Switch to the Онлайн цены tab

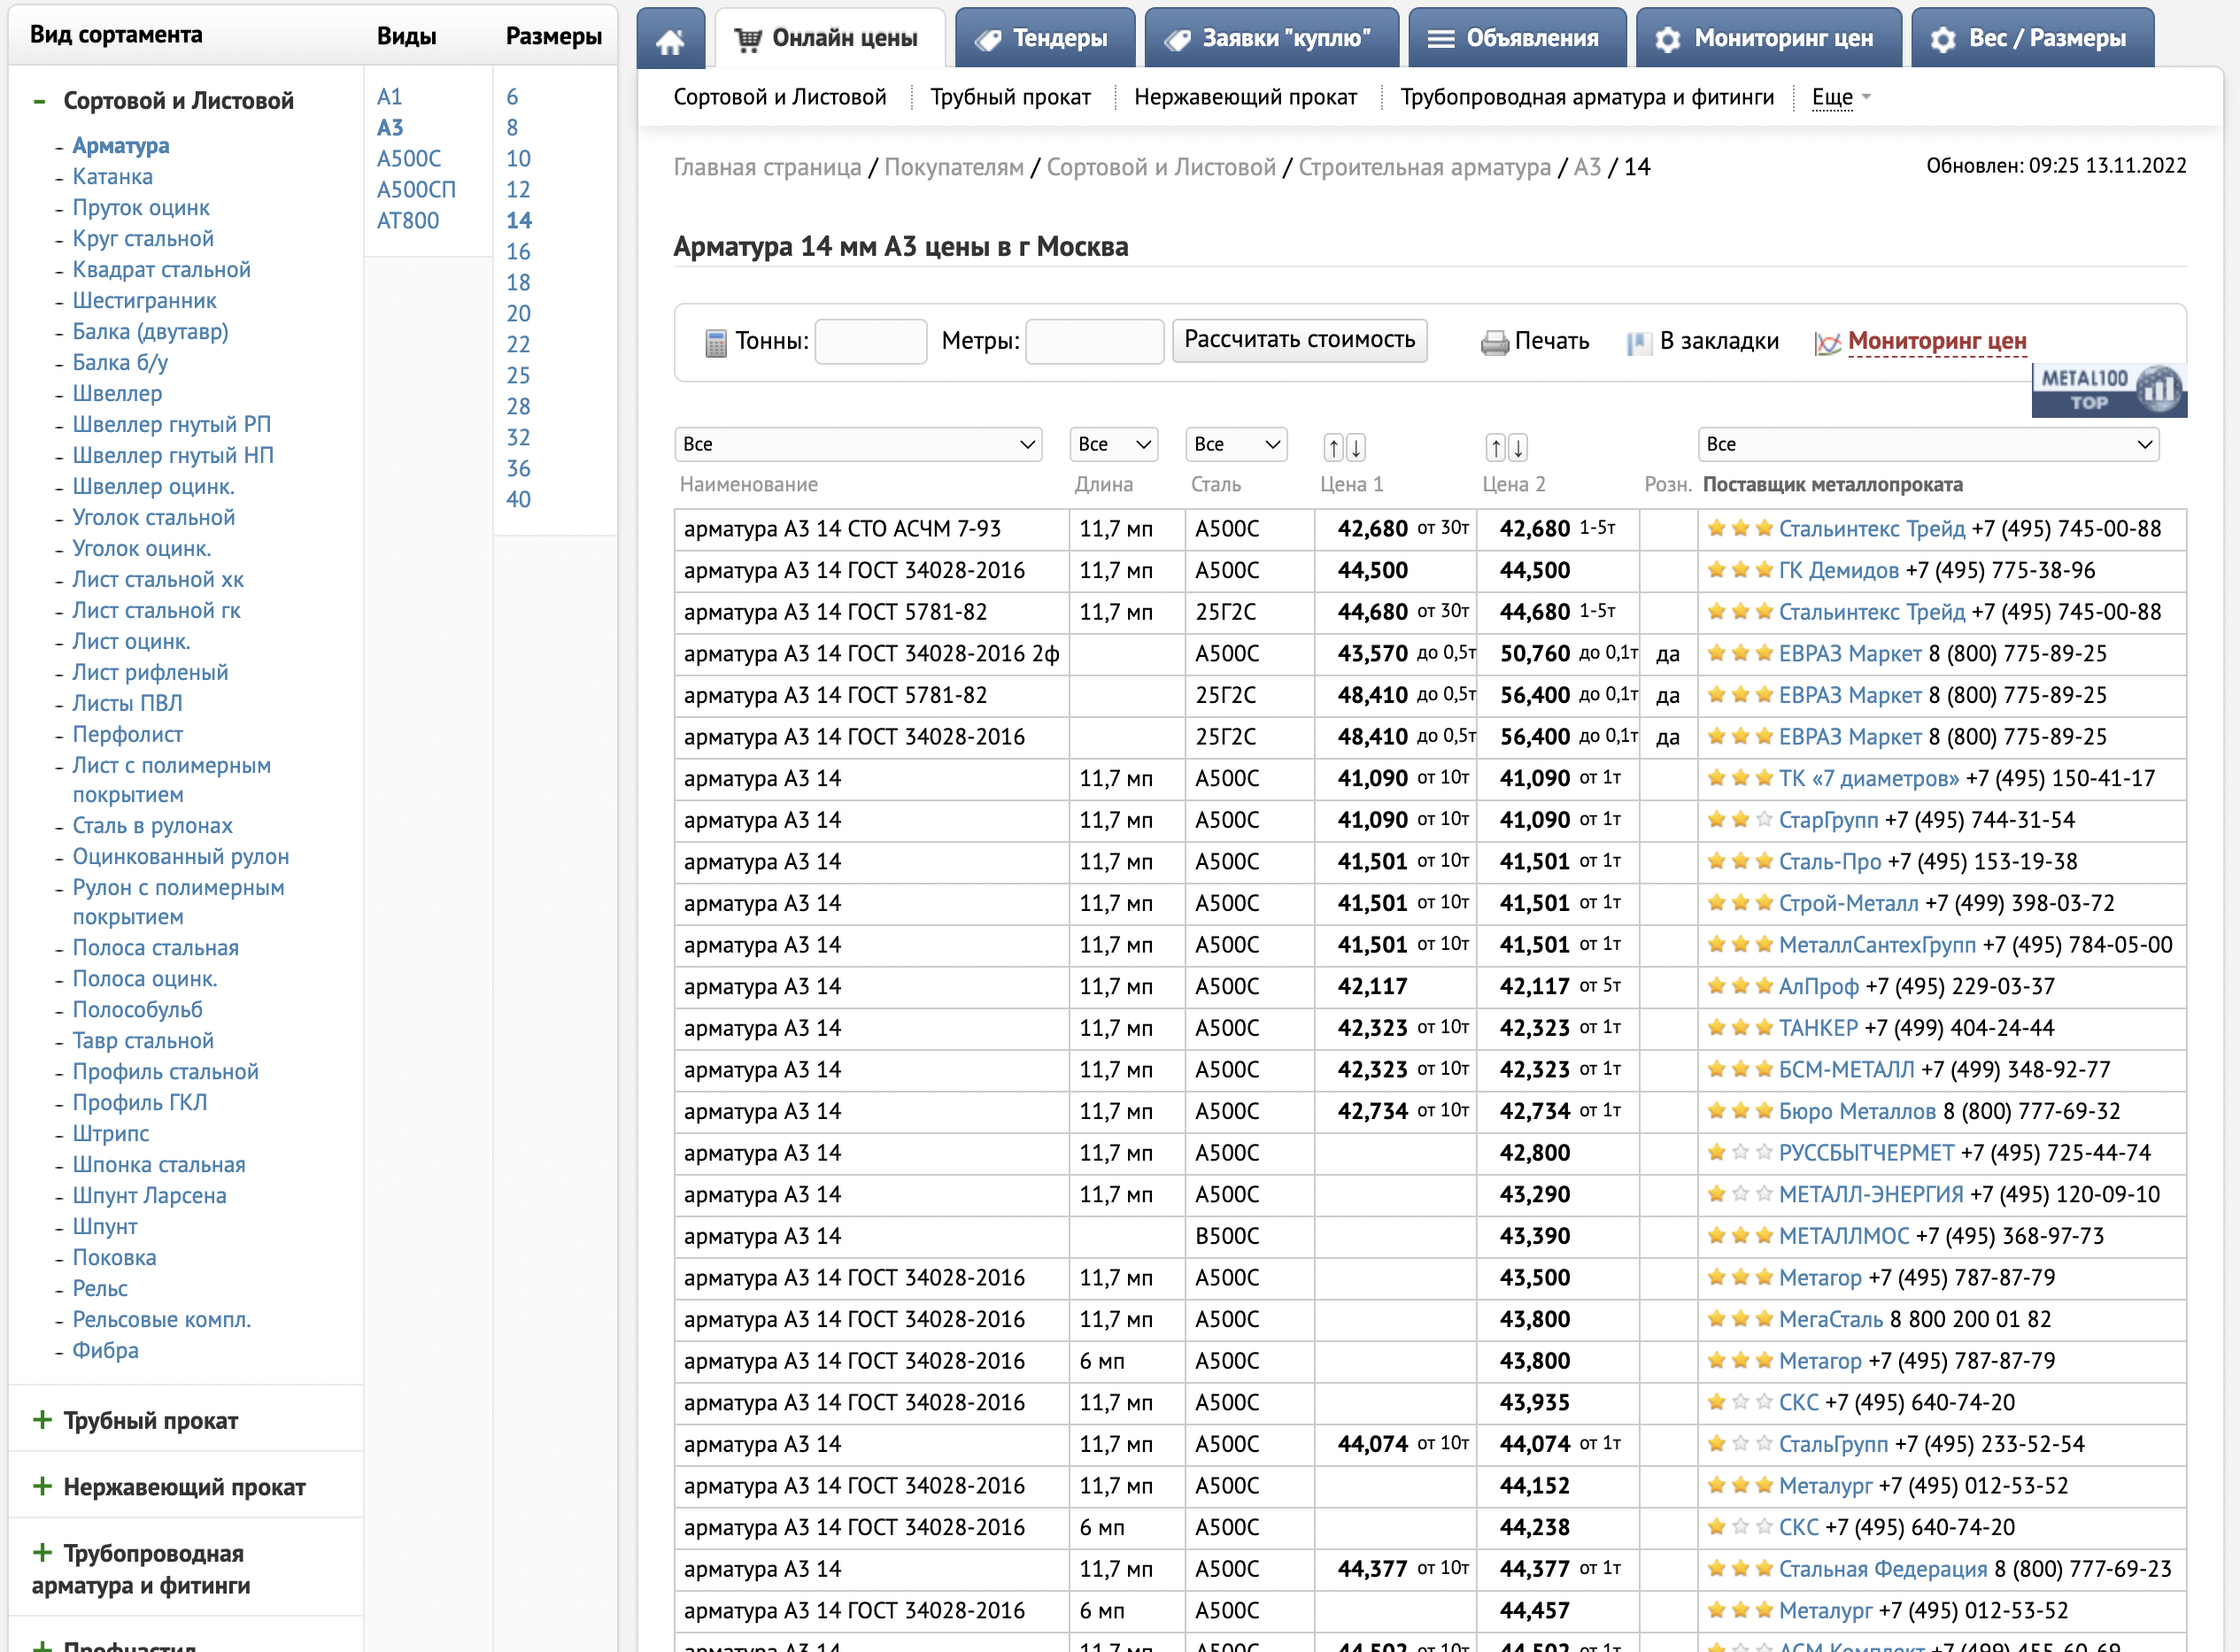point(829,39)
